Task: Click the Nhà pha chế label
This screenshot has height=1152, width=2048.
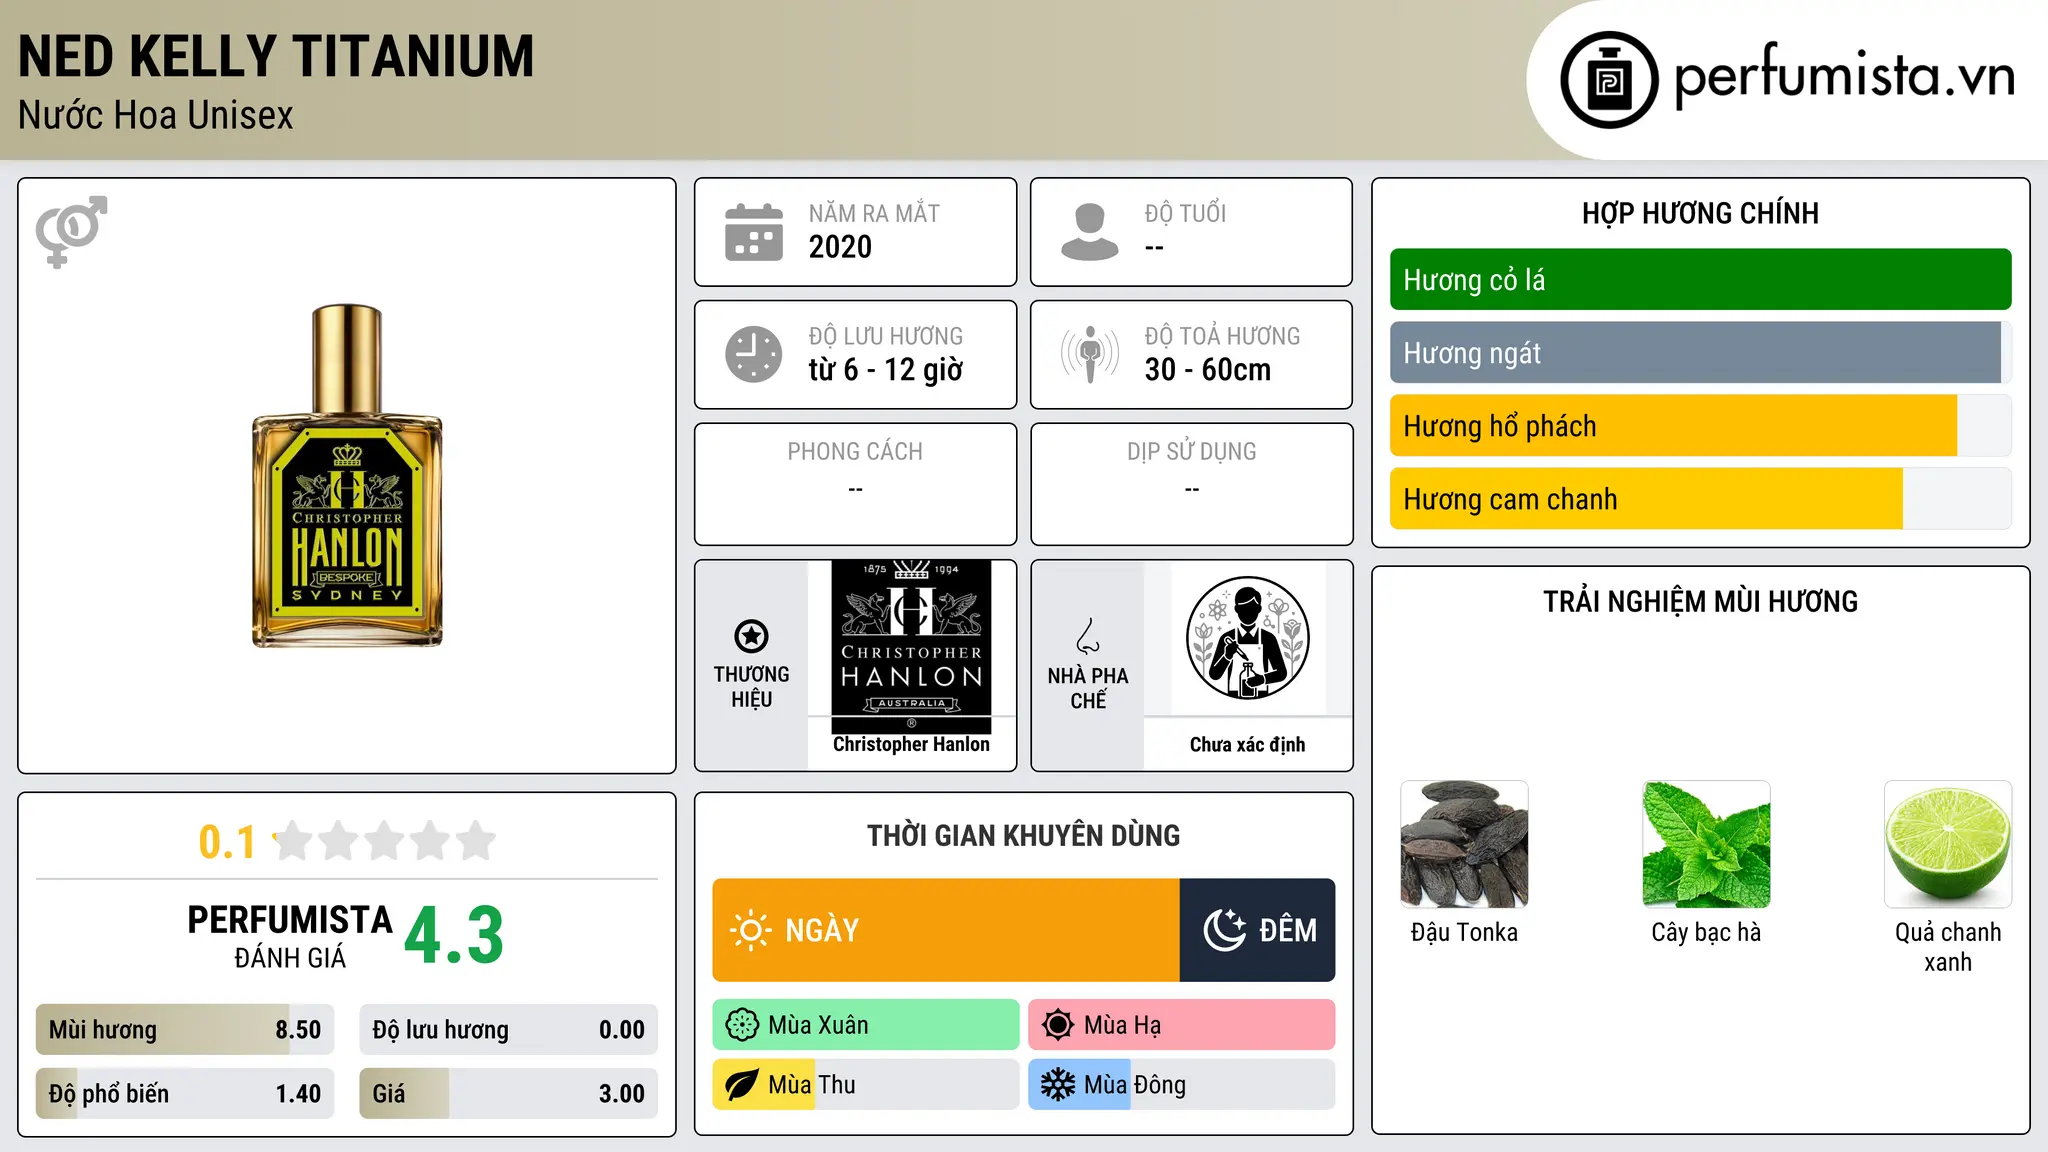Action: [x=1088, y=688]
